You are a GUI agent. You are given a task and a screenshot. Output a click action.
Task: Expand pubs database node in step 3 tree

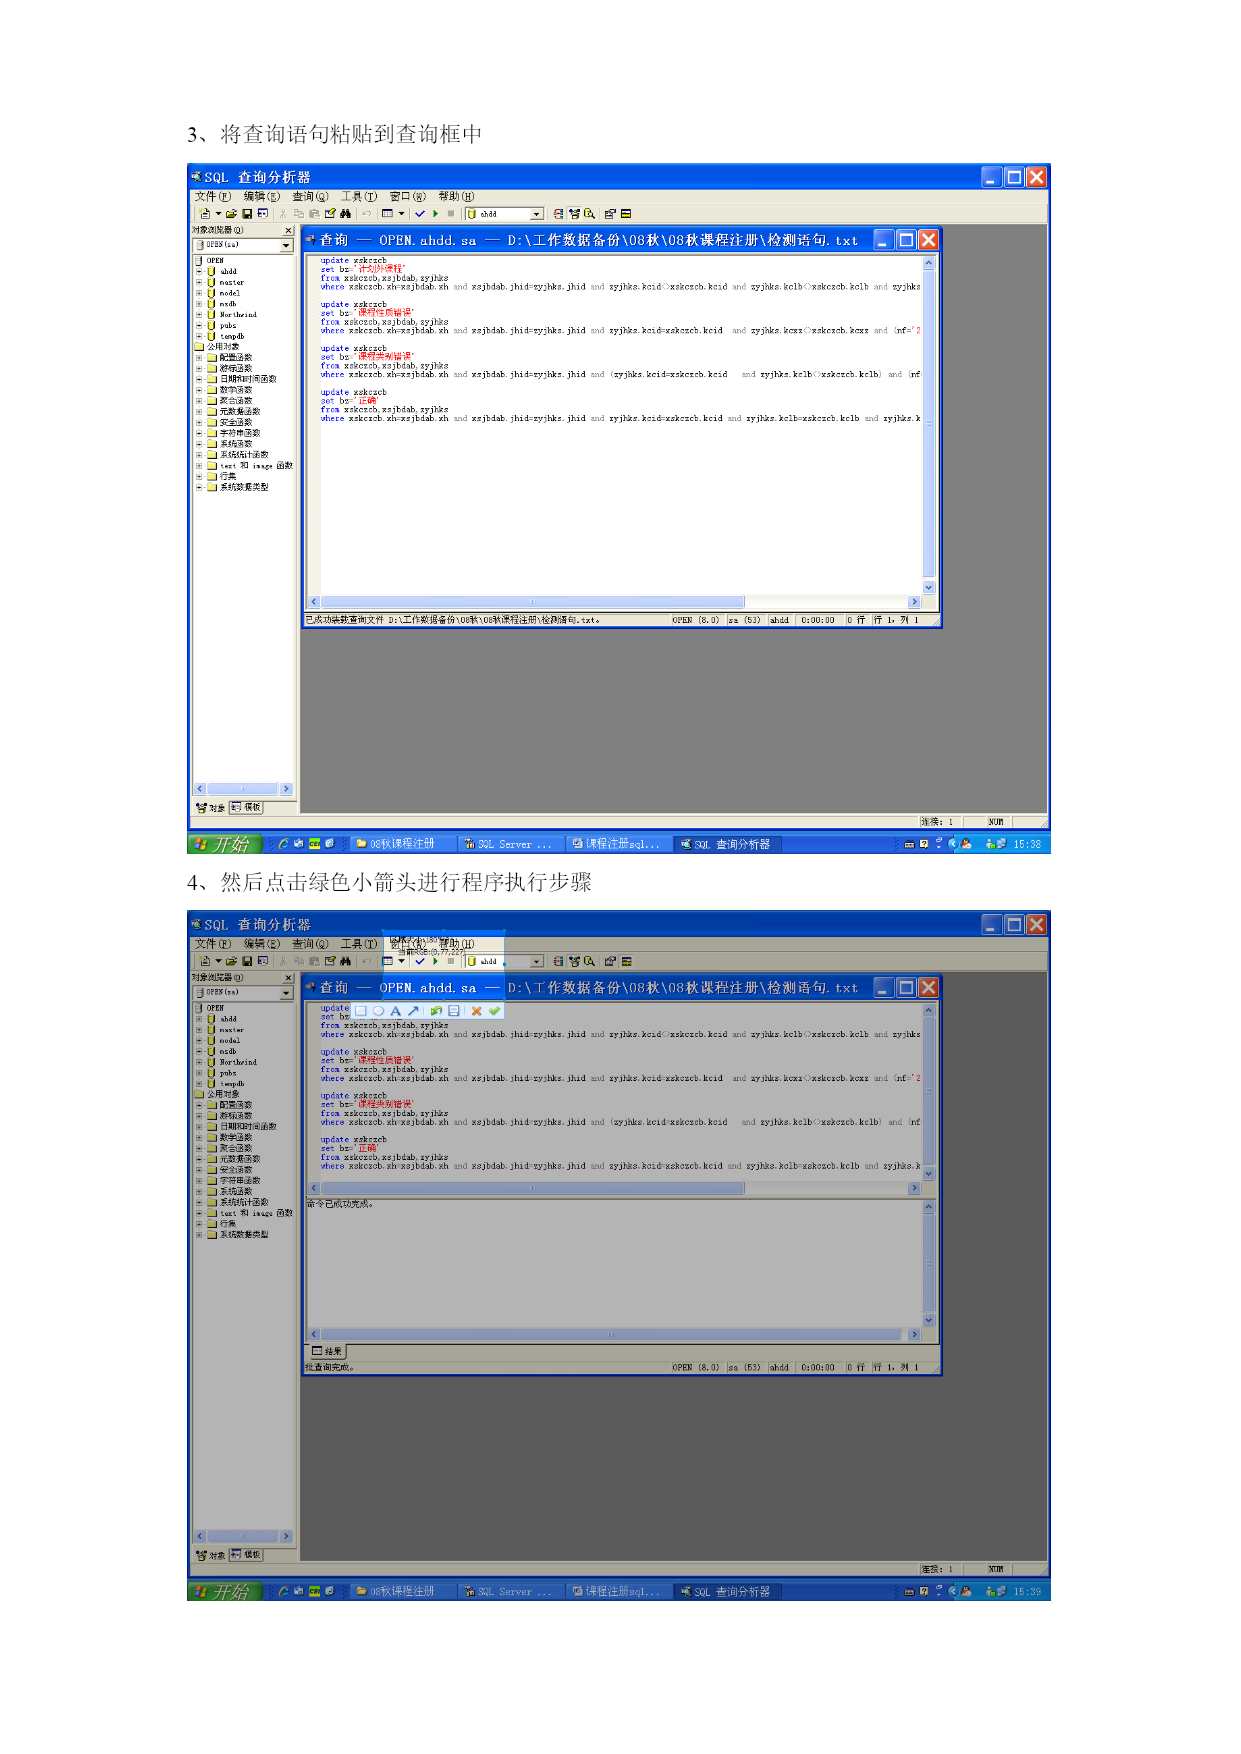click(x=199, y=325)
